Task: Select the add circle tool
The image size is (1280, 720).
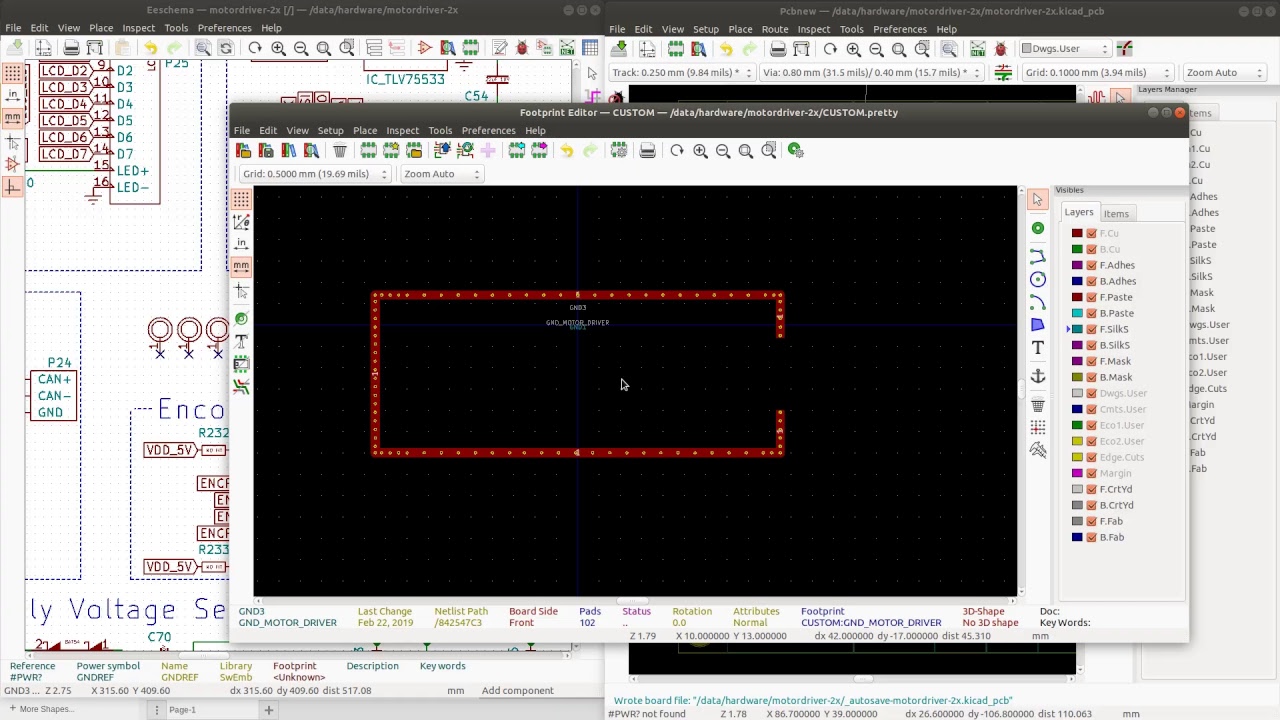Action: pyautogui.click(x=1038, y=279)
